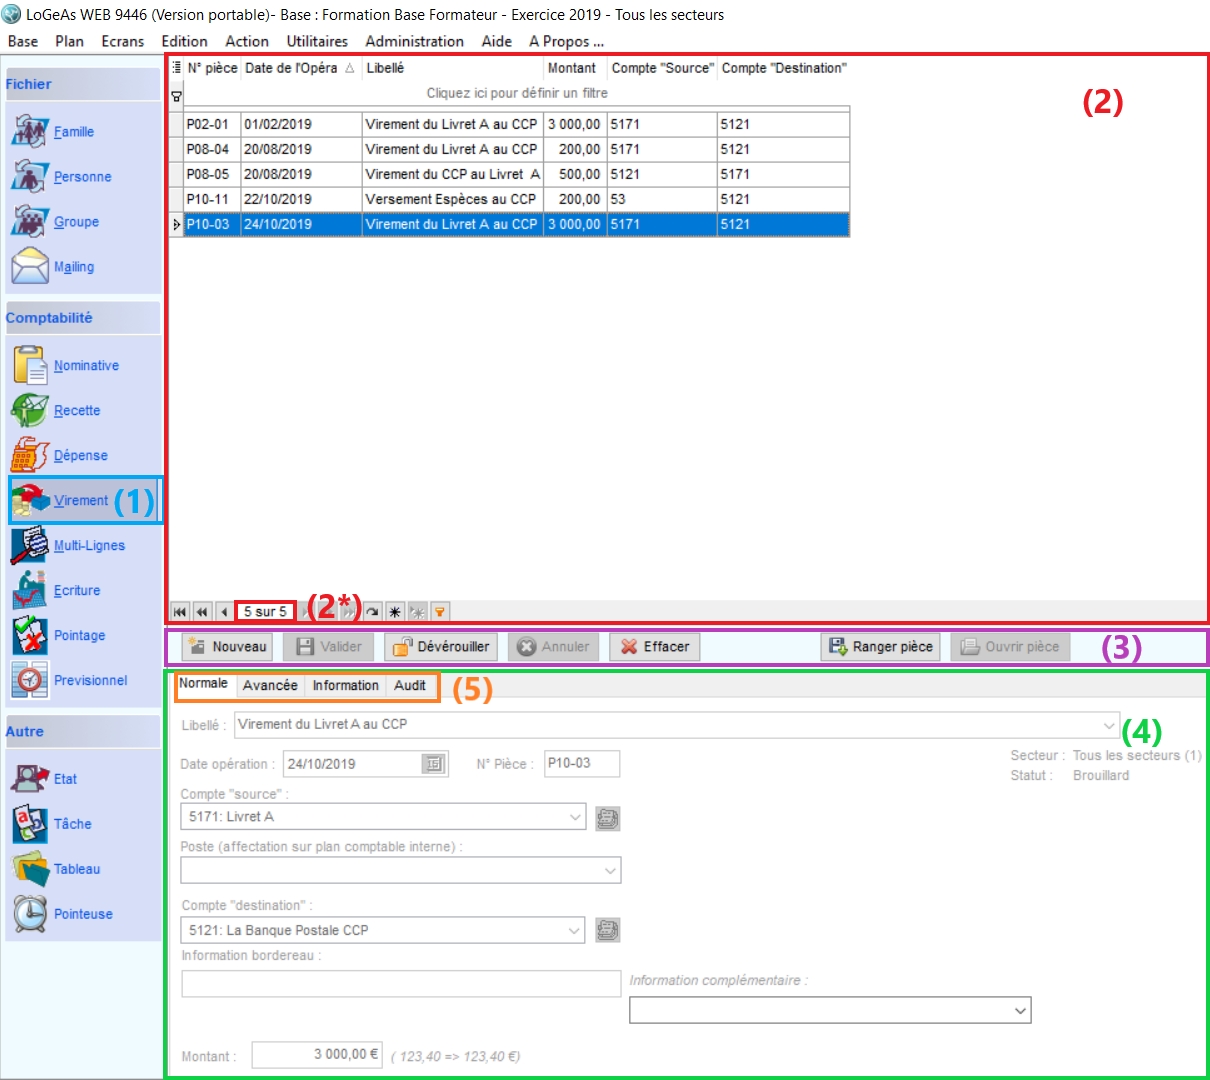Expand the Poste affectation combo box
Screen dimensions: 1210x1080
609,871
